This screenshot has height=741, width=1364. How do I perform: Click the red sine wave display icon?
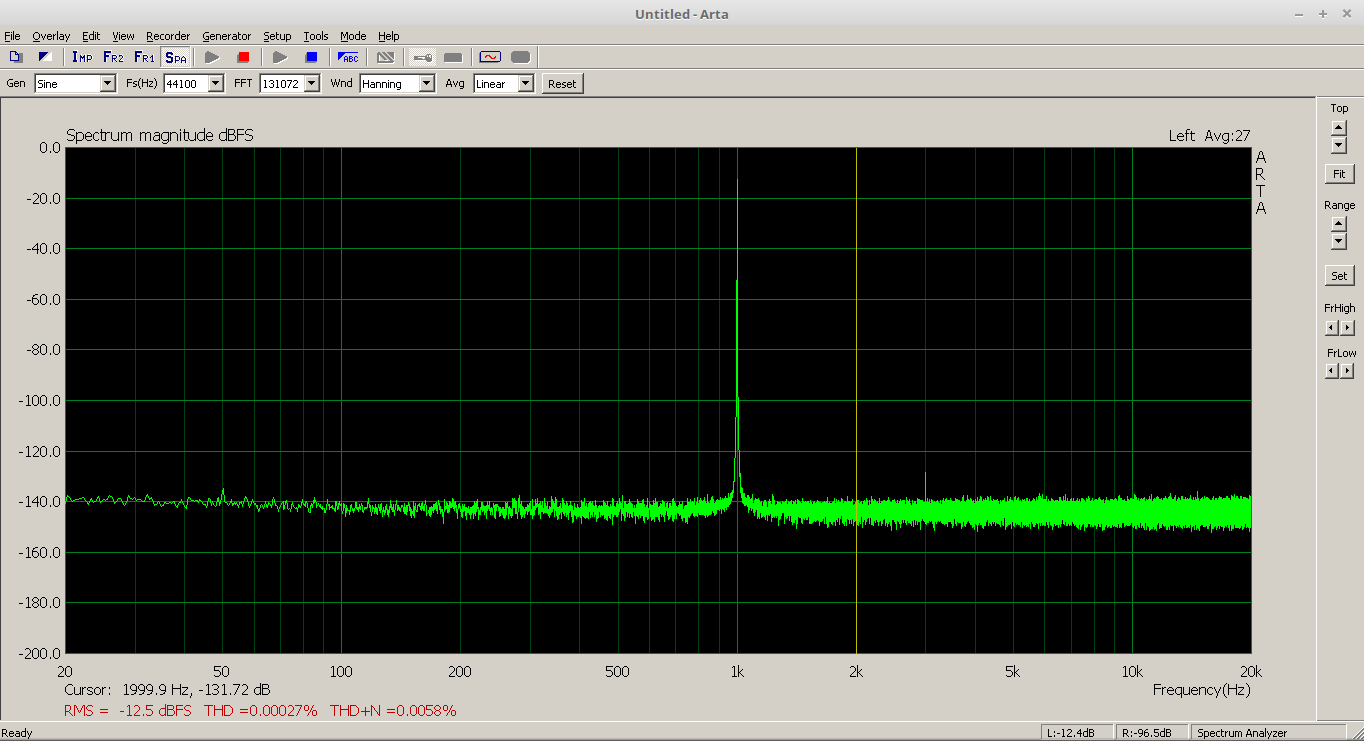pos(489,57)
